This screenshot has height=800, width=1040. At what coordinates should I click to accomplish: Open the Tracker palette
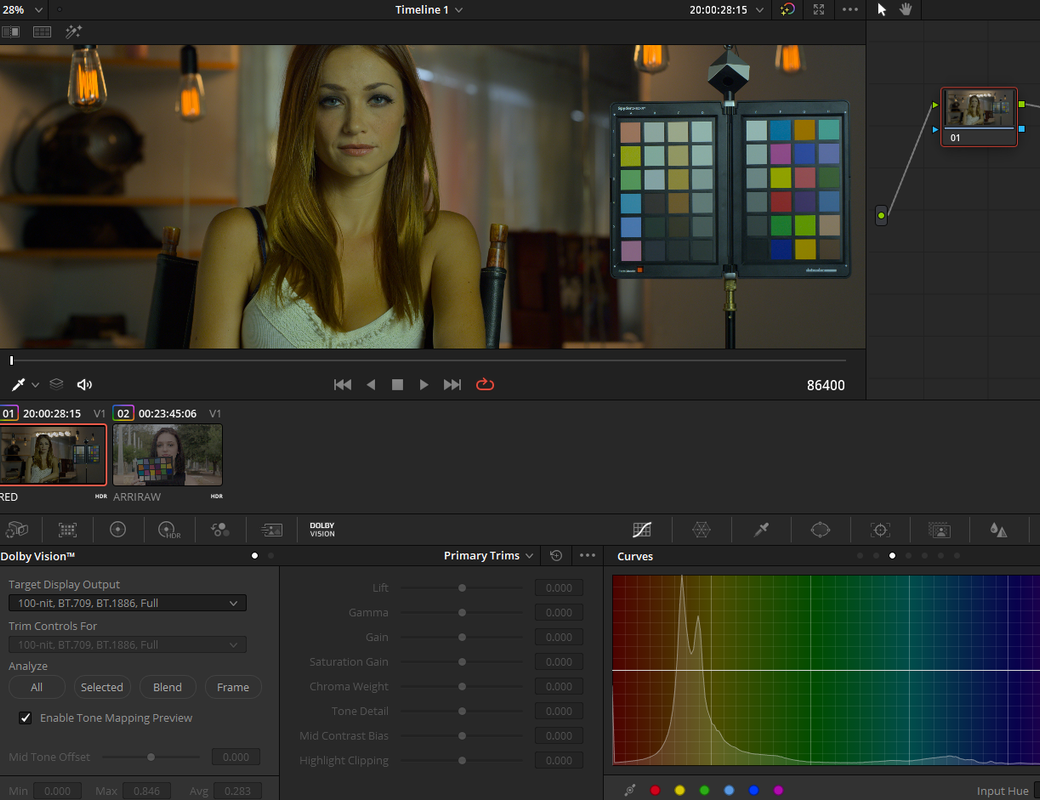click(880, 529)
